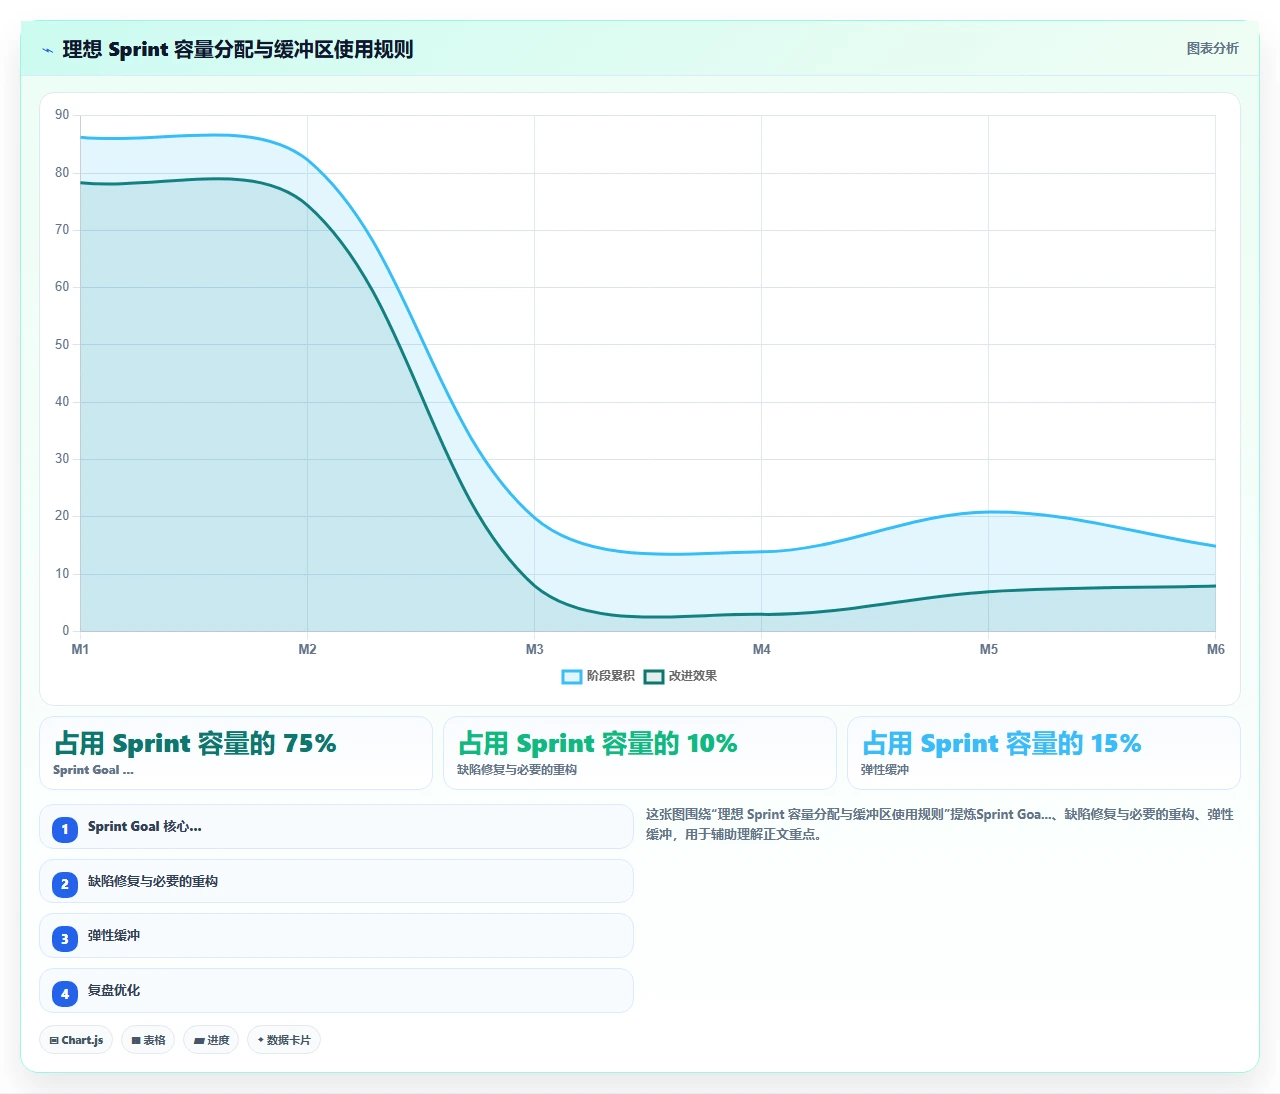Open the 75% Sprint capacity card

click(x=236, y=753)
